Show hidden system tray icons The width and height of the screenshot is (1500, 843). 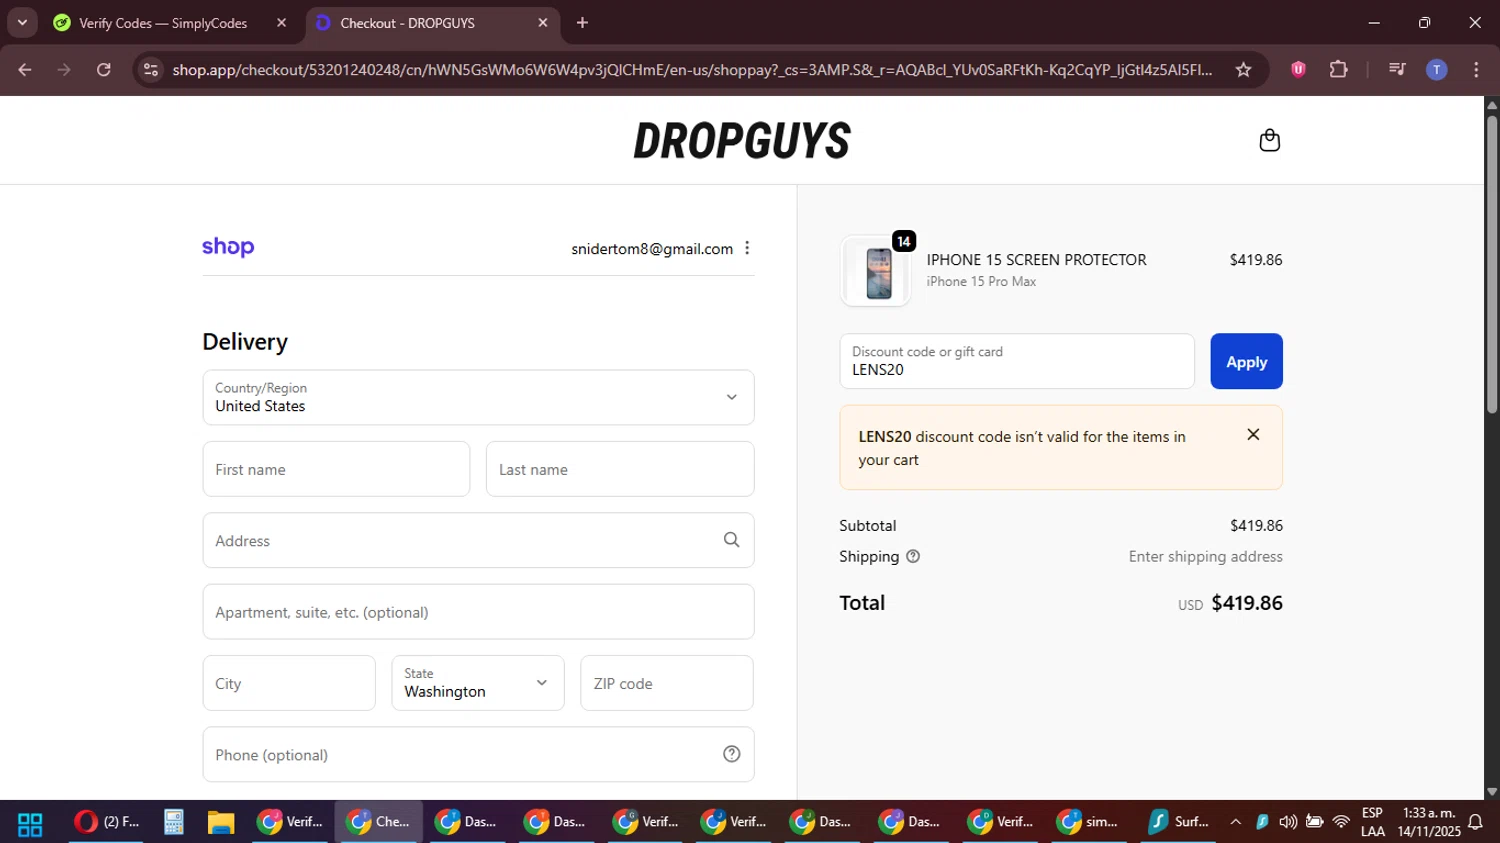click(1235, 822)
